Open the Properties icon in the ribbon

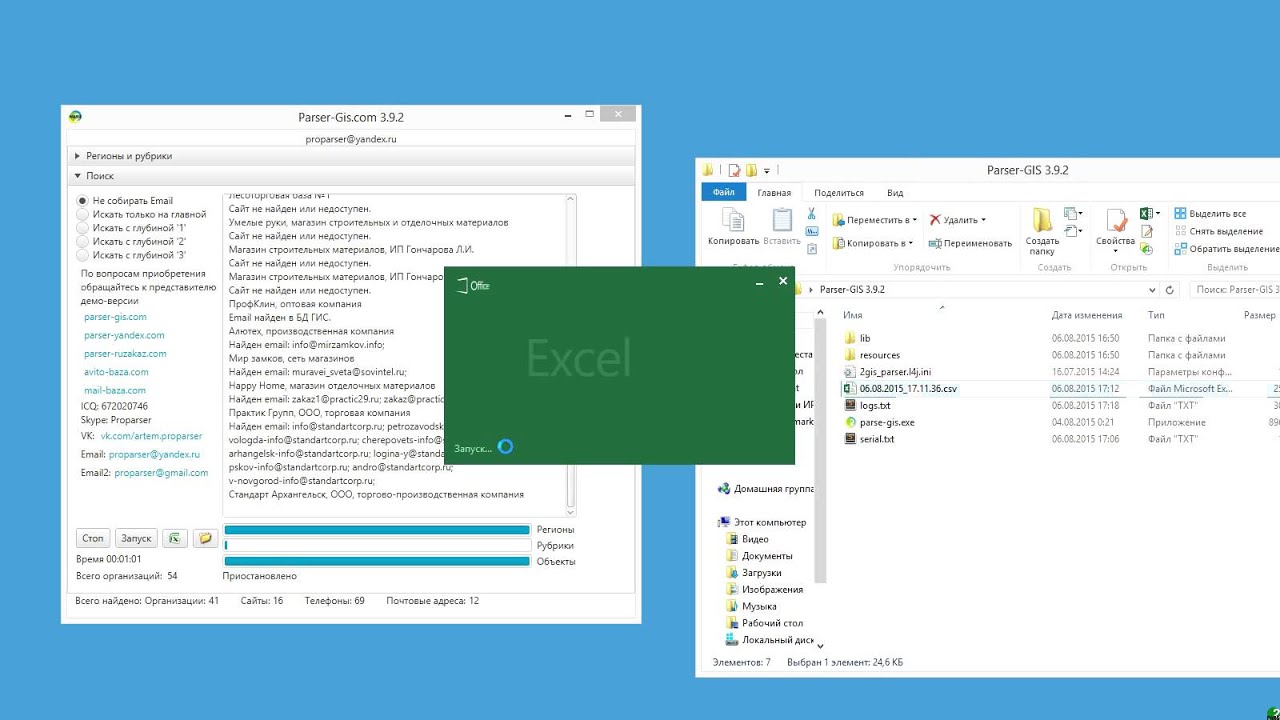1116,219
